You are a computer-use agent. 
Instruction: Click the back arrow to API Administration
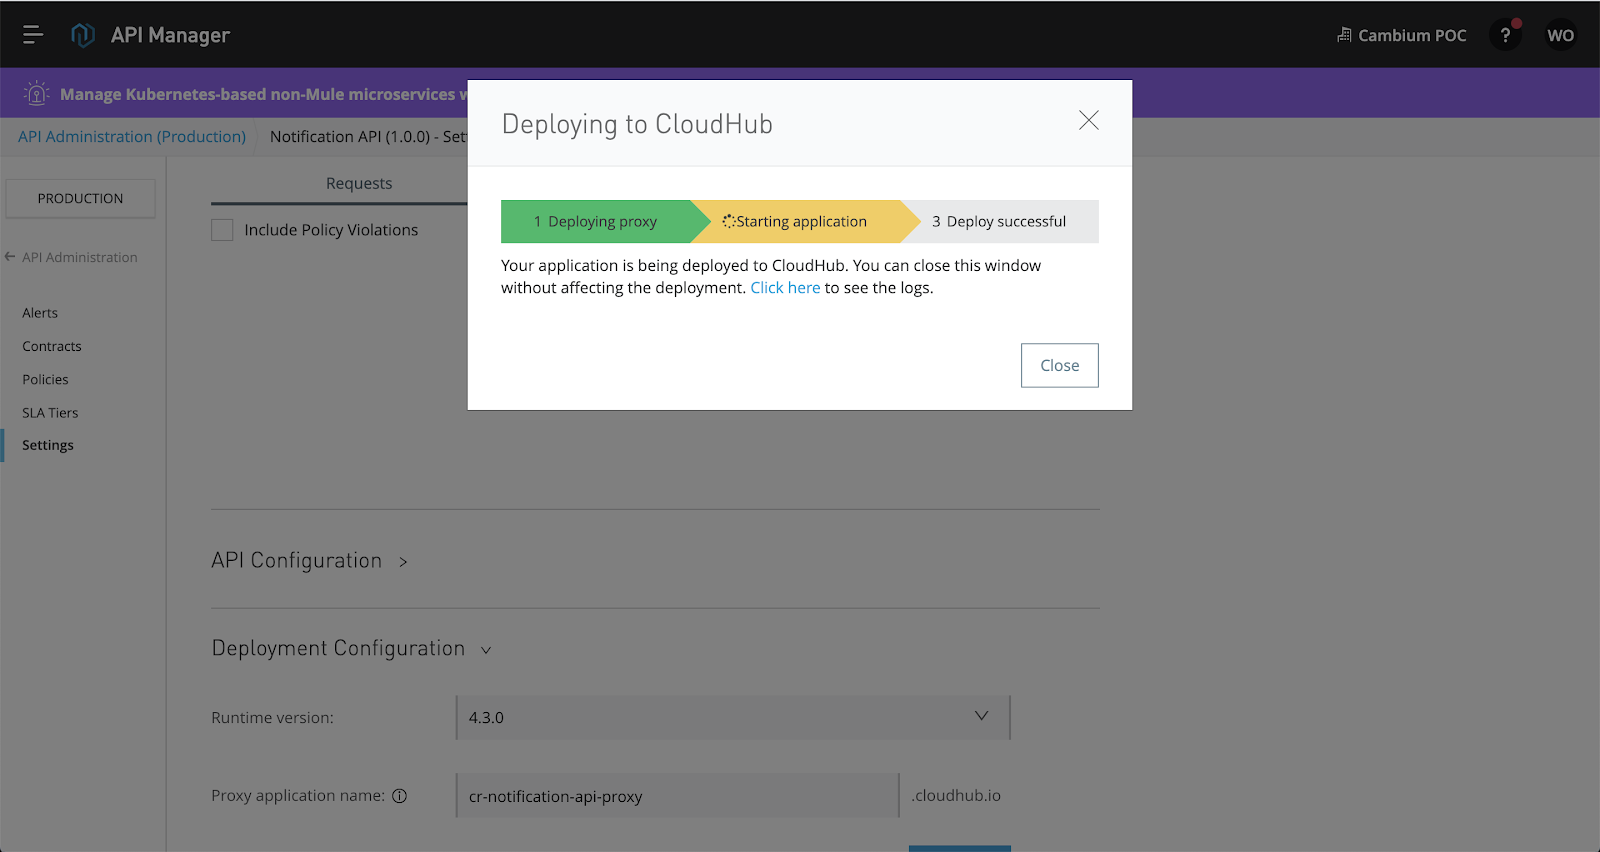[x=10, y=257]
